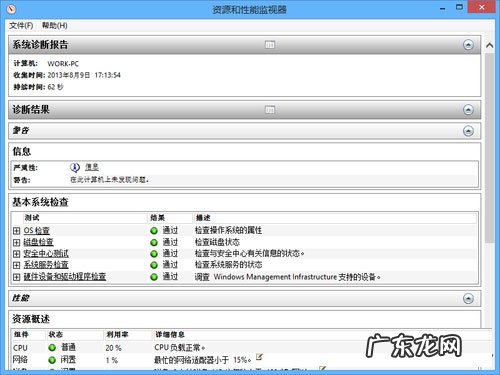Click green status icon for 硬件设备和驱动程序检查
Image resolution: width=500 pixels, height=375 pixels.
point(154,277)
